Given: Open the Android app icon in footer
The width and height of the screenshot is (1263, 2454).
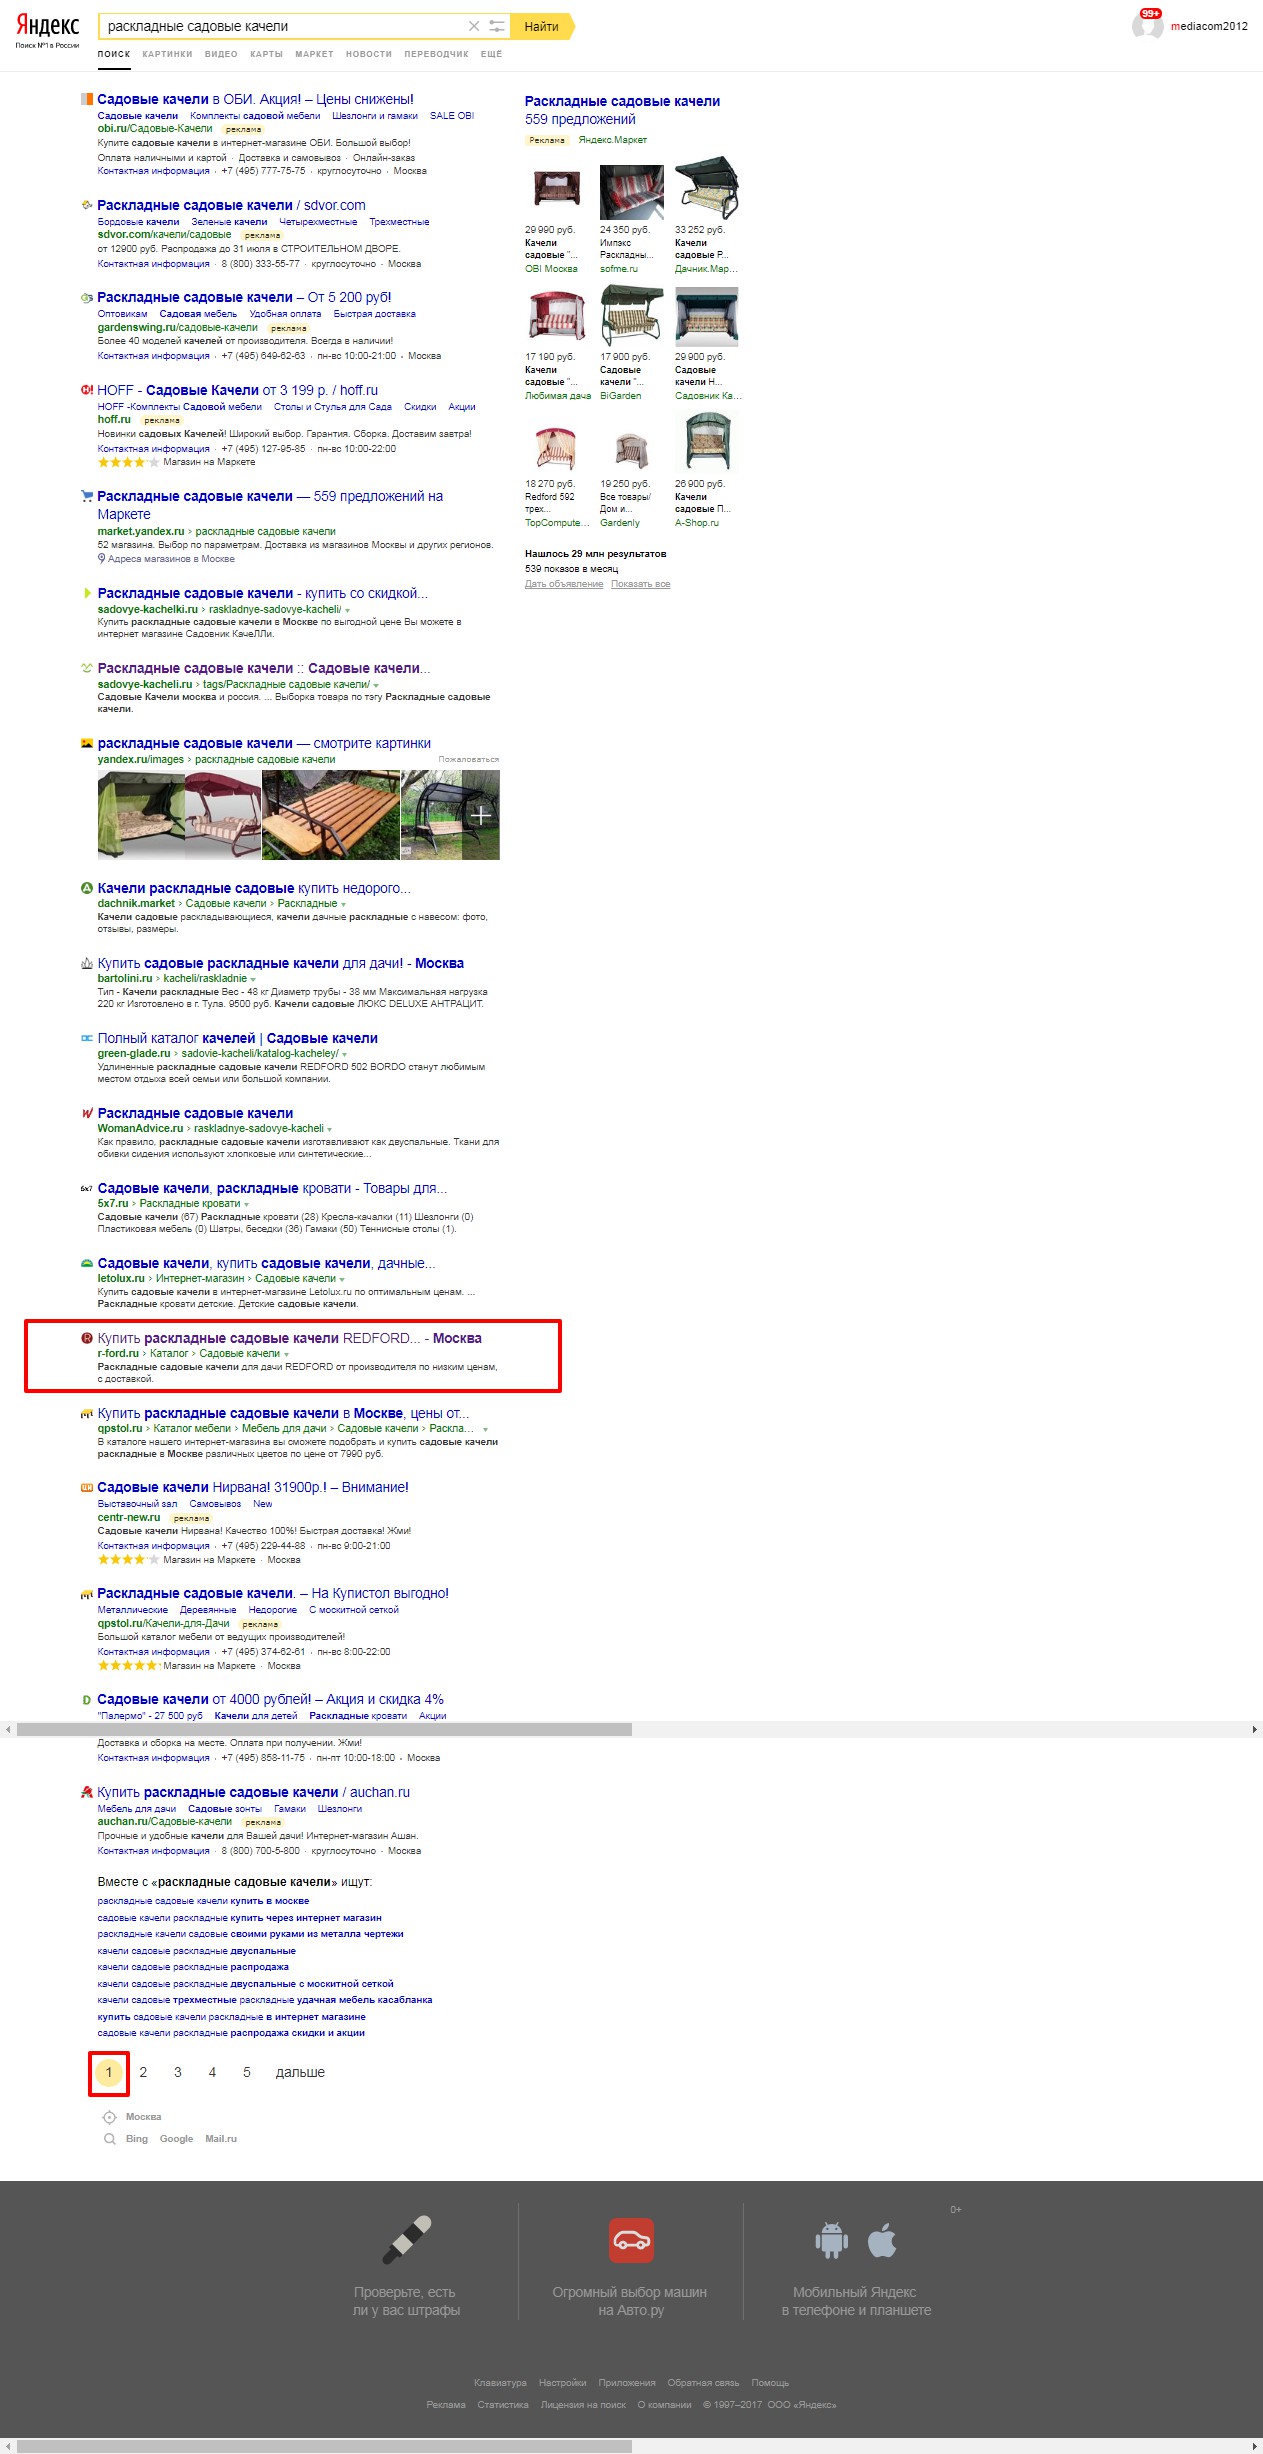Looking at the screenshot, I should (831, 2241).
